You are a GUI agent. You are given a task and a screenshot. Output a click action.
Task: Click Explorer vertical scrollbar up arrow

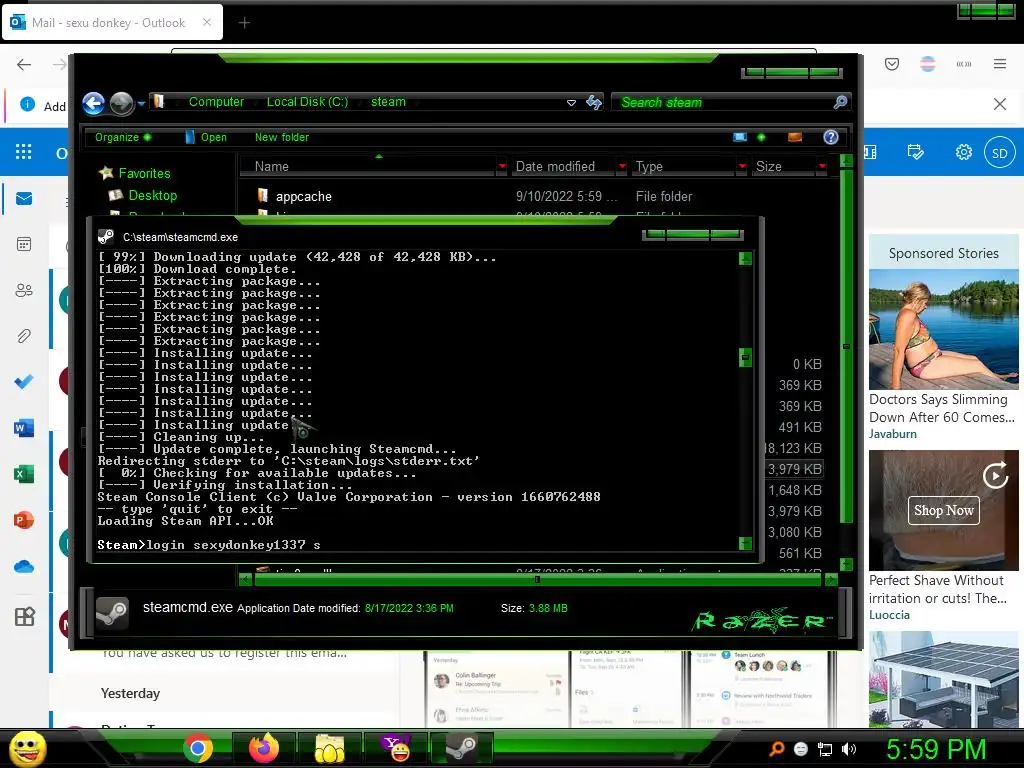pos(846,161)
